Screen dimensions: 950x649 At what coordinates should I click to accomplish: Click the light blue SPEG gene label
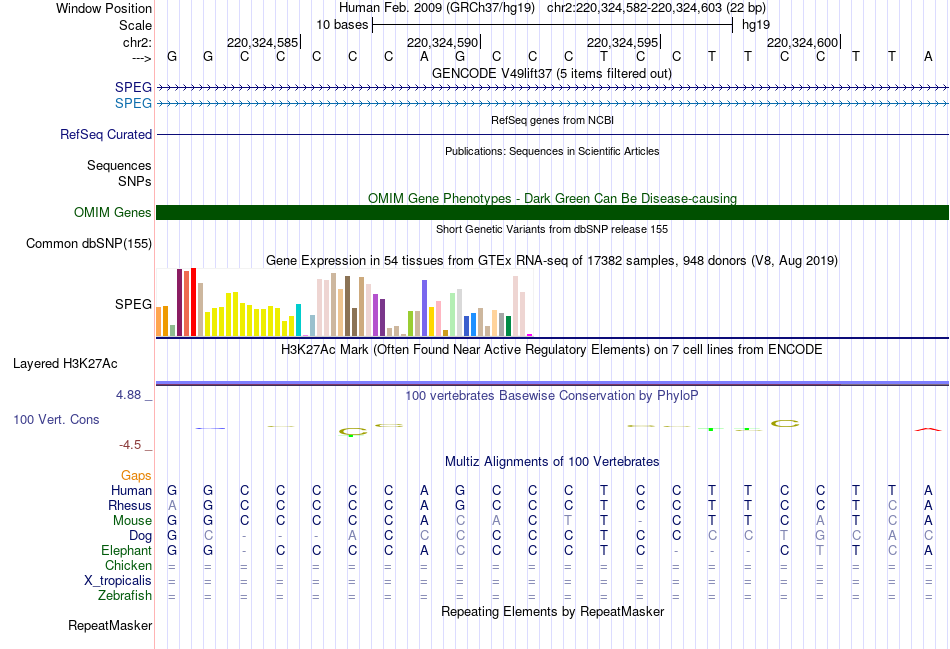[x=133, y=103]
